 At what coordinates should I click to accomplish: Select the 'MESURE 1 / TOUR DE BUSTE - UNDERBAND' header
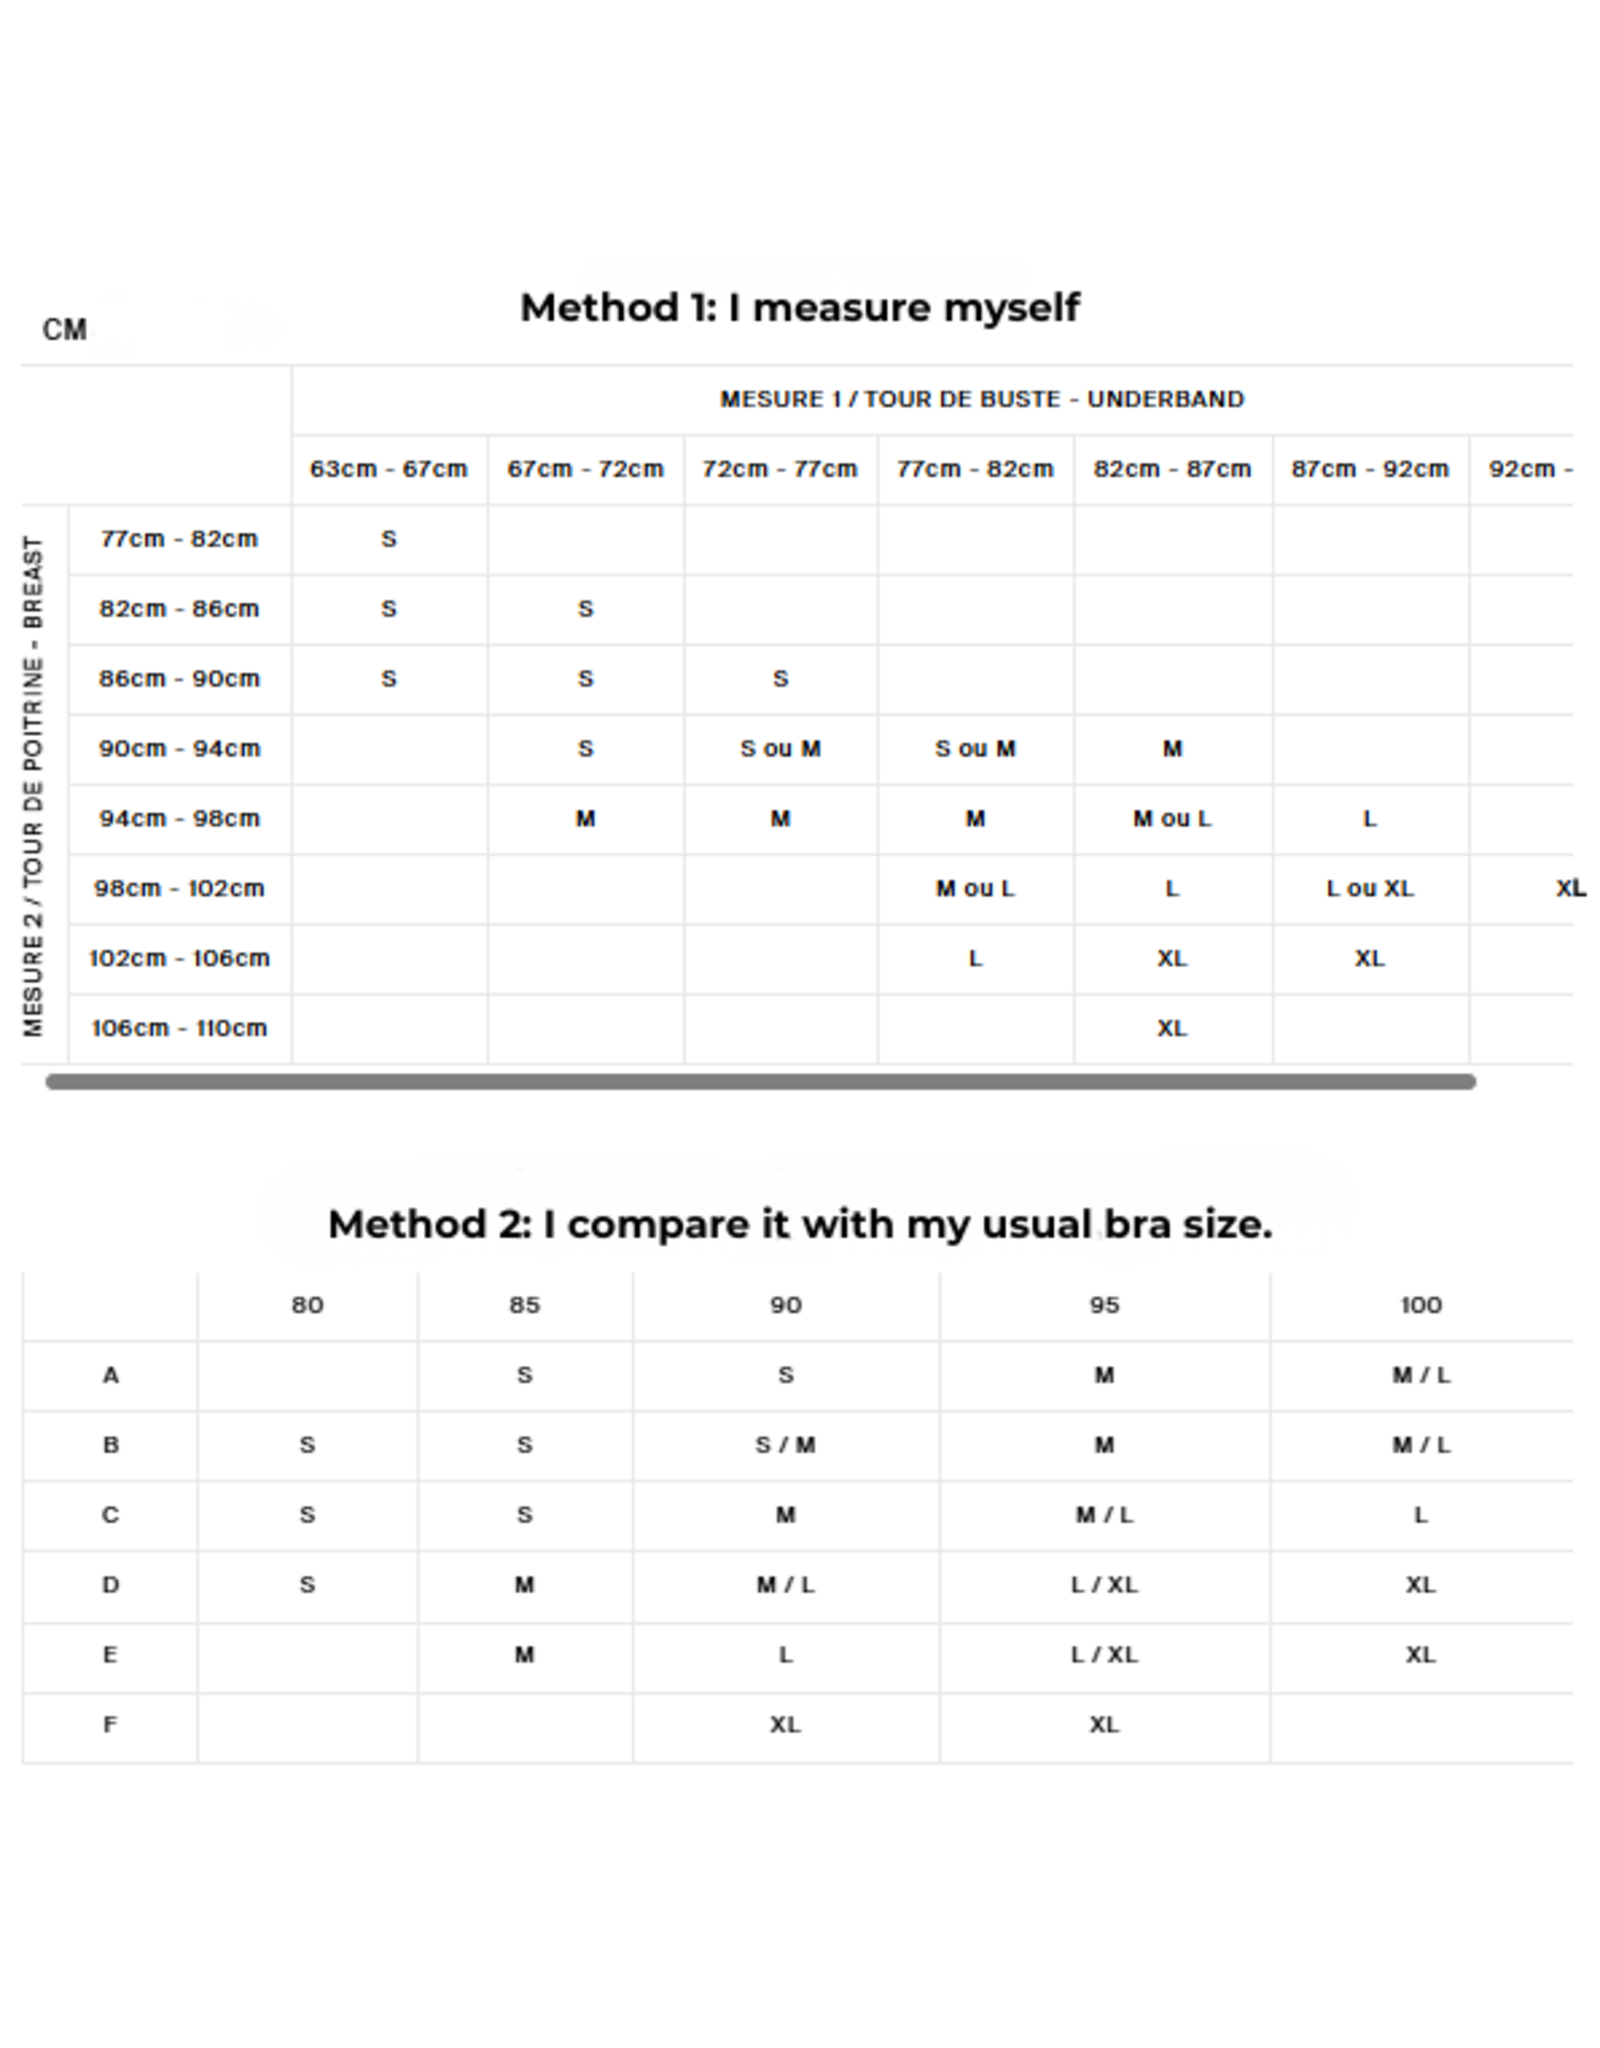coord(981,399)
